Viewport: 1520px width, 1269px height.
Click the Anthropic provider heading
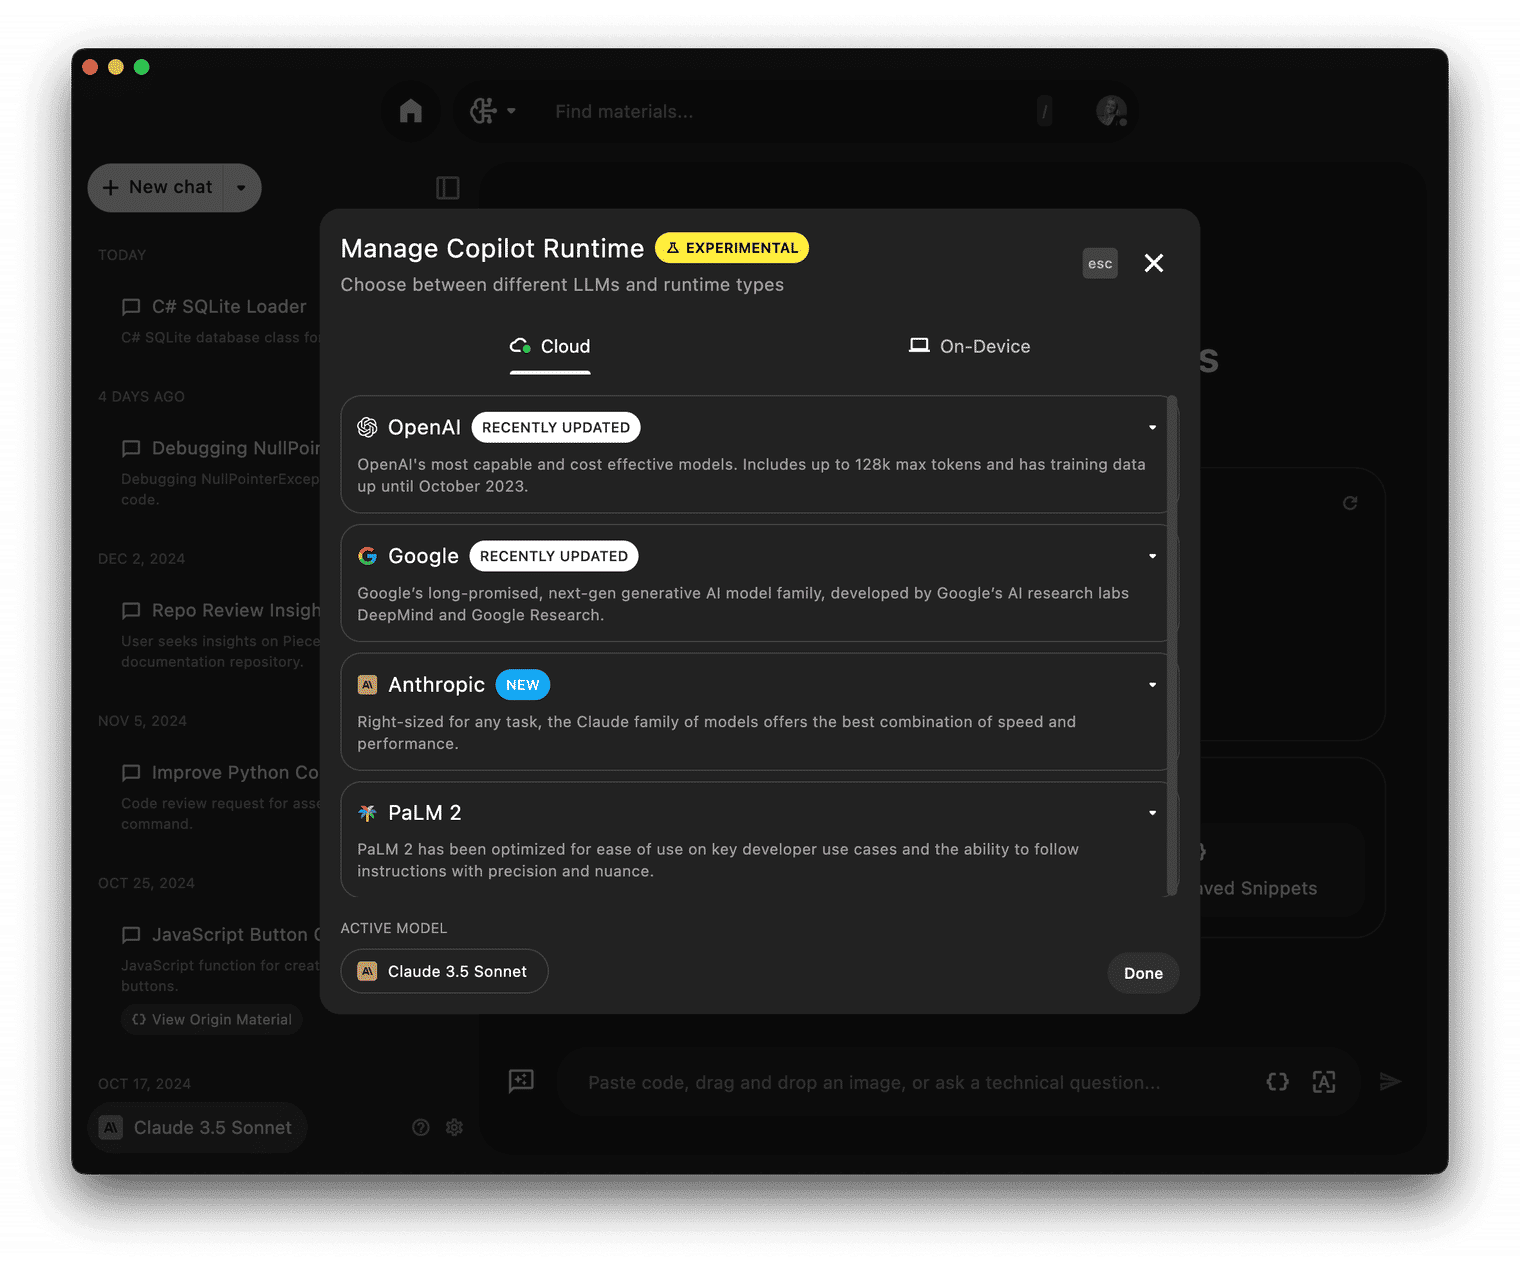(436, 685)
